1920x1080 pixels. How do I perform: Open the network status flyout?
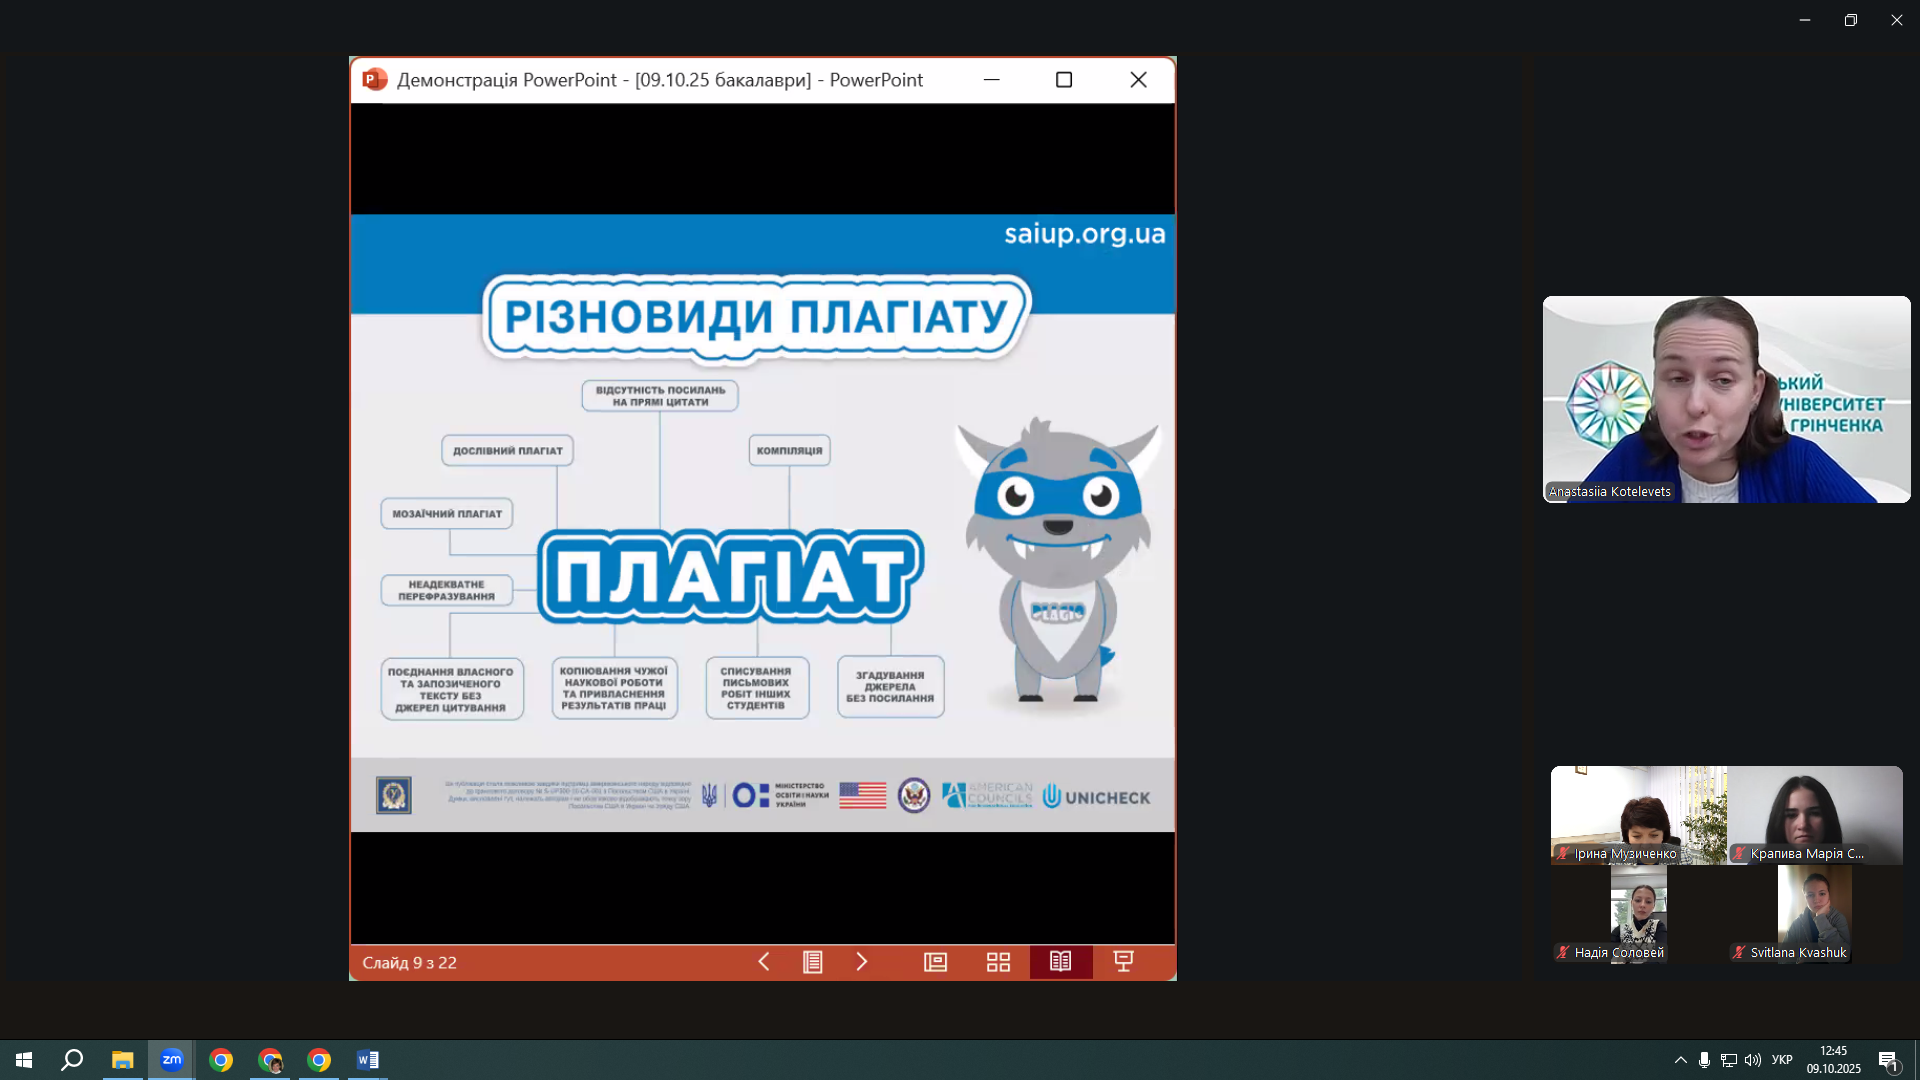(1728, 1060)
